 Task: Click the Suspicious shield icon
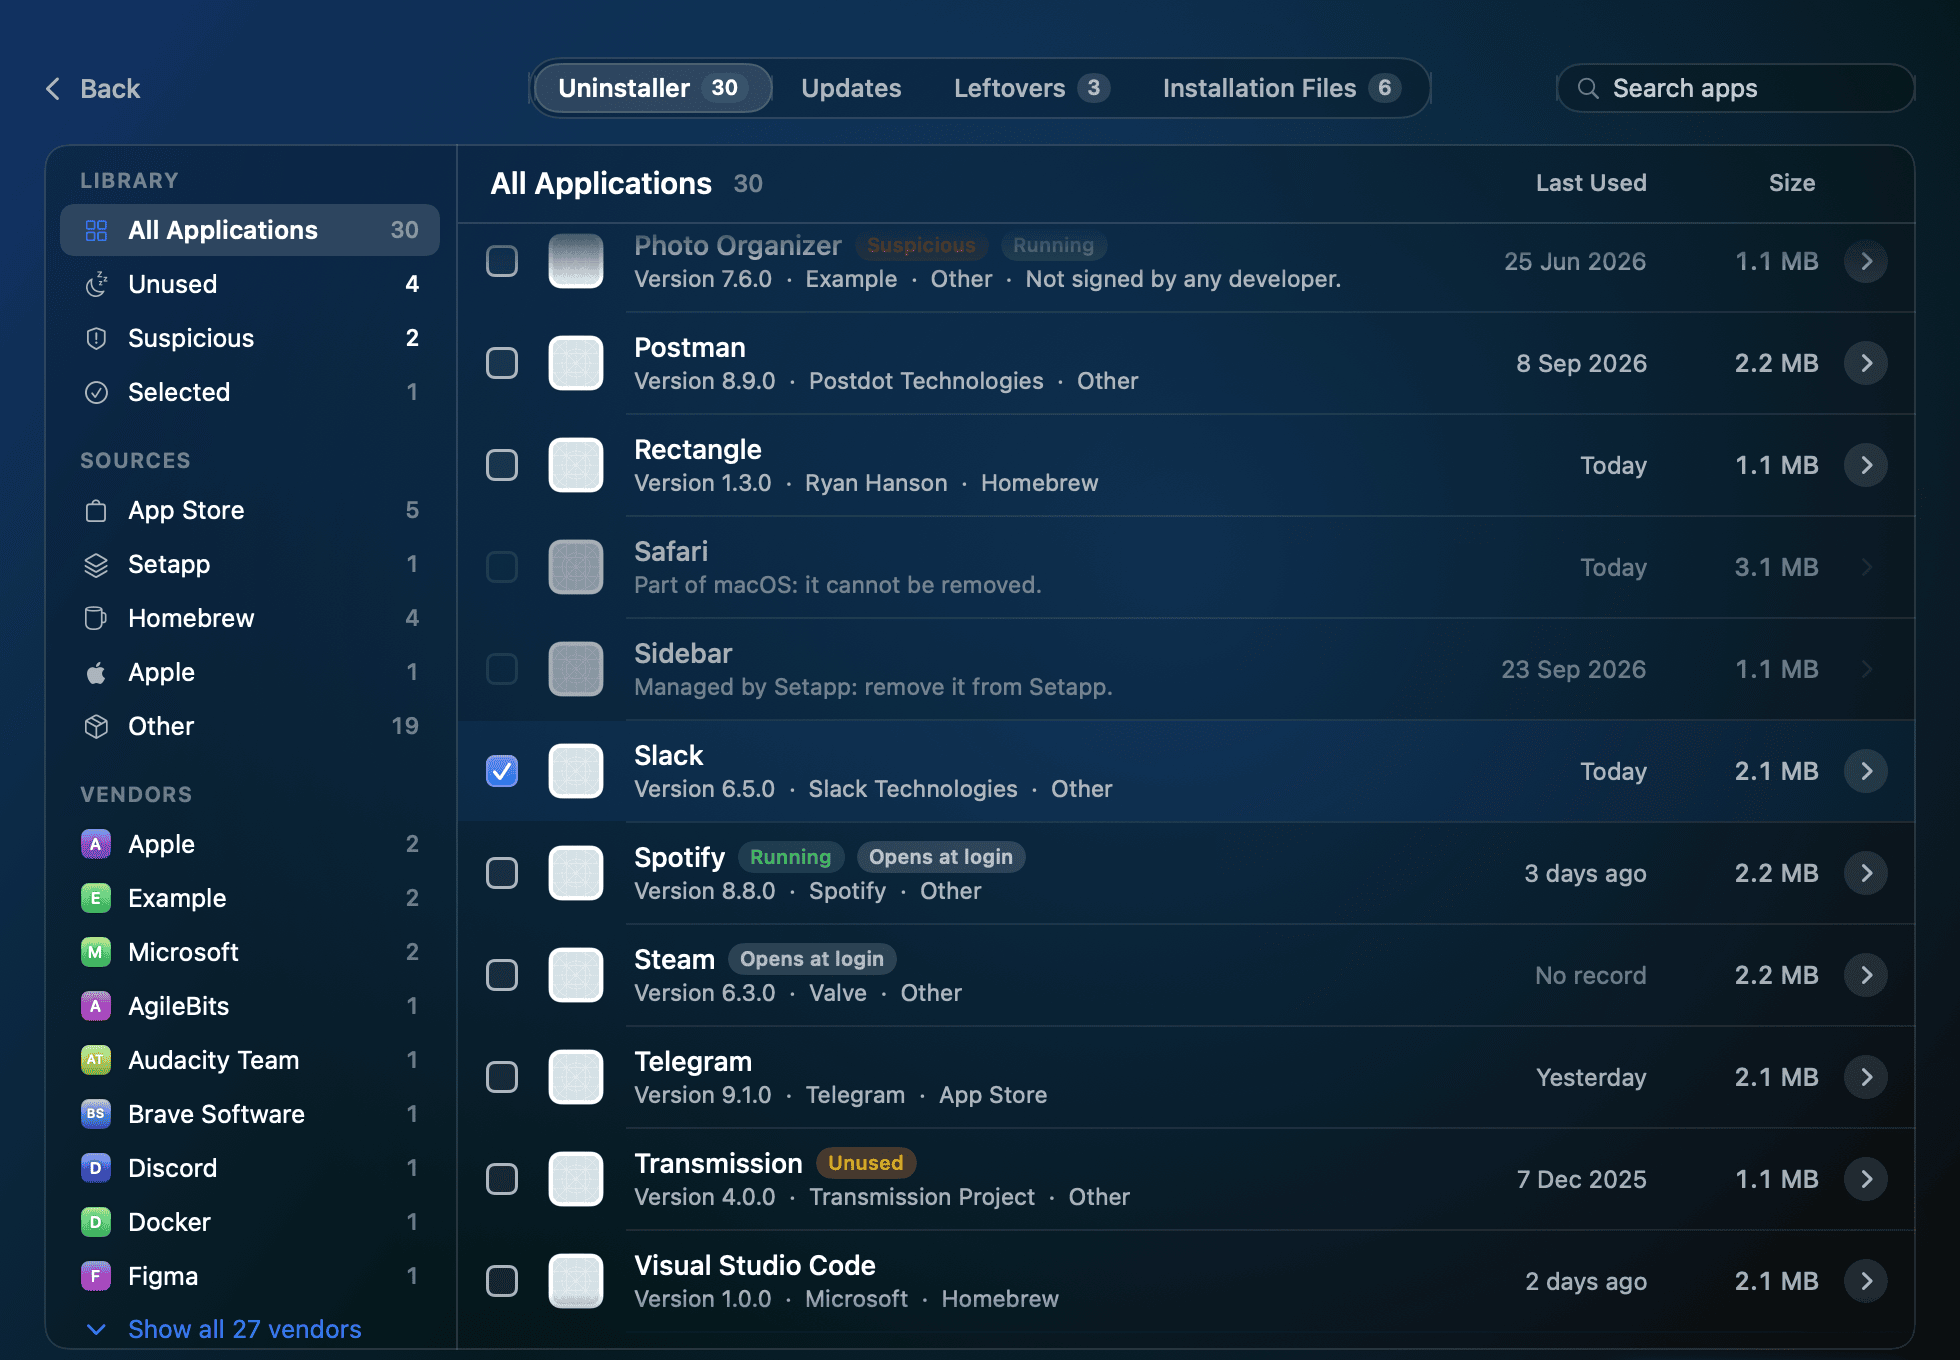point(96,339)
